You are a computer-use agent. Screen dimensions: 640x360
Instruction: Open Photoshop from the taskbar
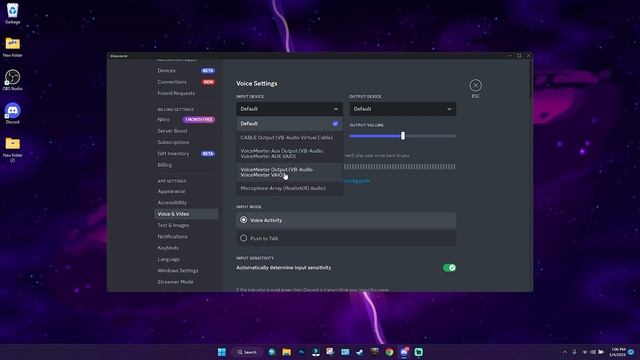tap(301, 352)
